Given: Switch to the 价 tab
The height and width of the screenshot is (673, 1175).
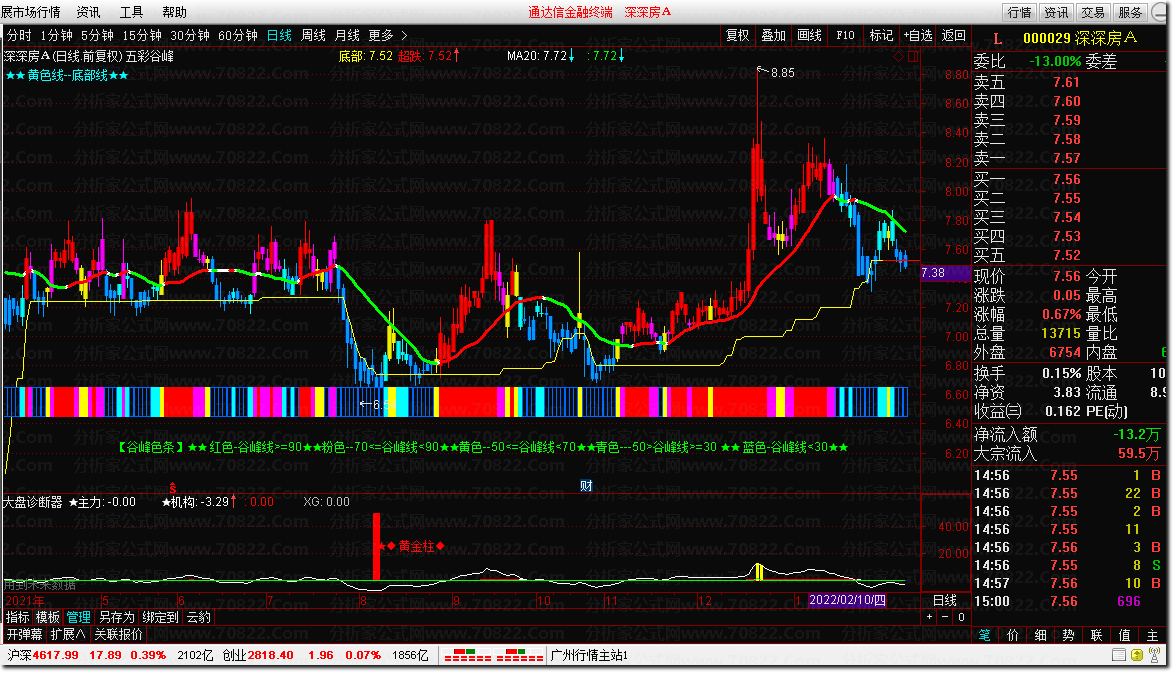Looking at the screenshot, I should [x=1012, y=635].
